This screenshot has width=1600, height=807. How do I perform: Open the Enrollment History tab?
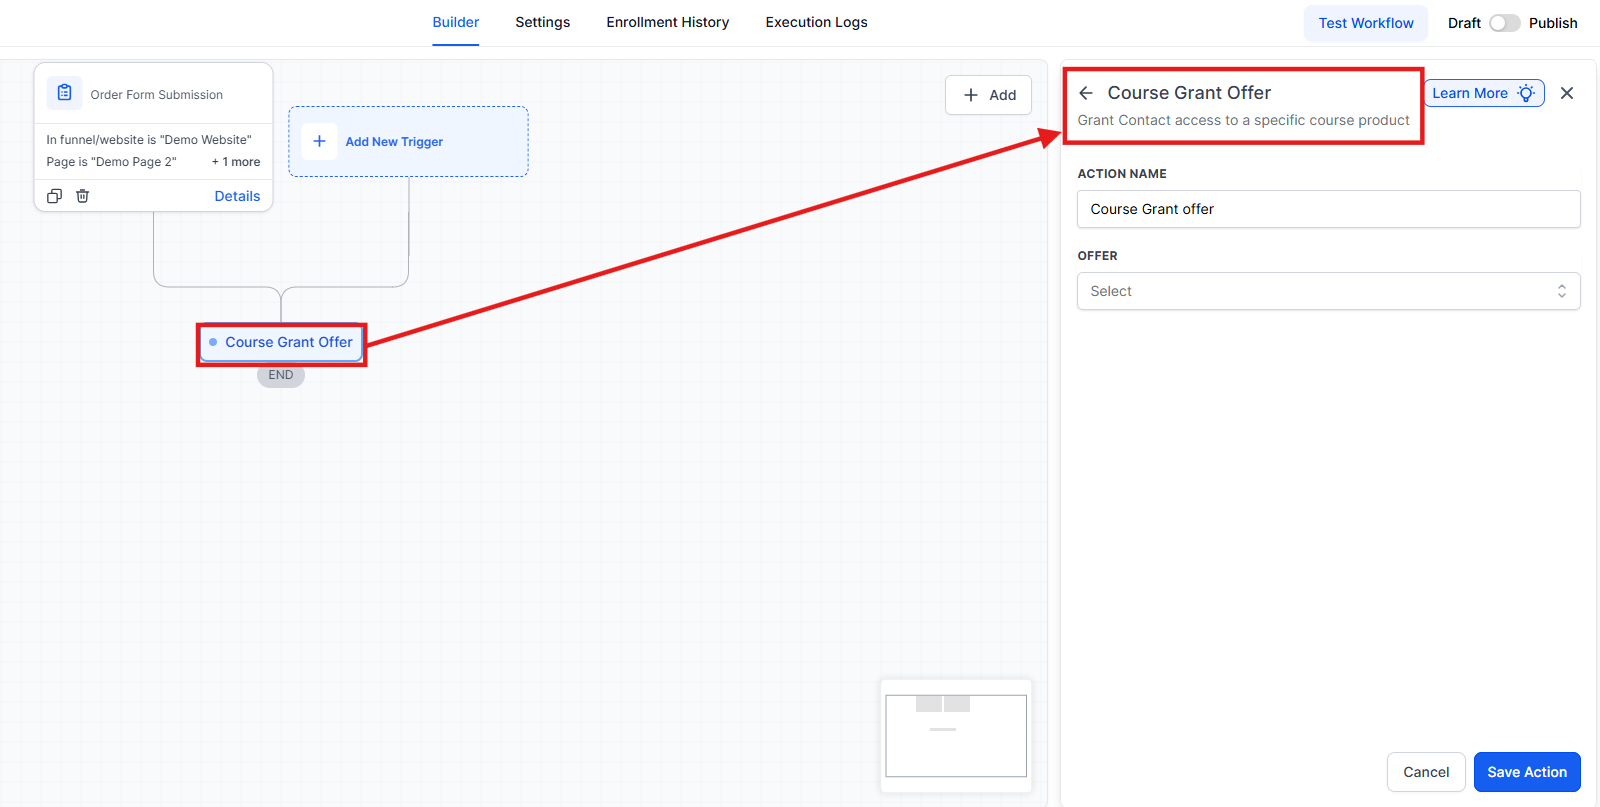point(667,22)
